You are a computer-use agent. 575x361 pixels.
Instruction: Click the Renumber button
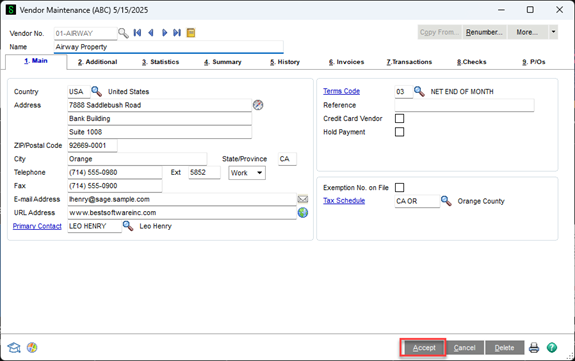[x=484, y=32]
